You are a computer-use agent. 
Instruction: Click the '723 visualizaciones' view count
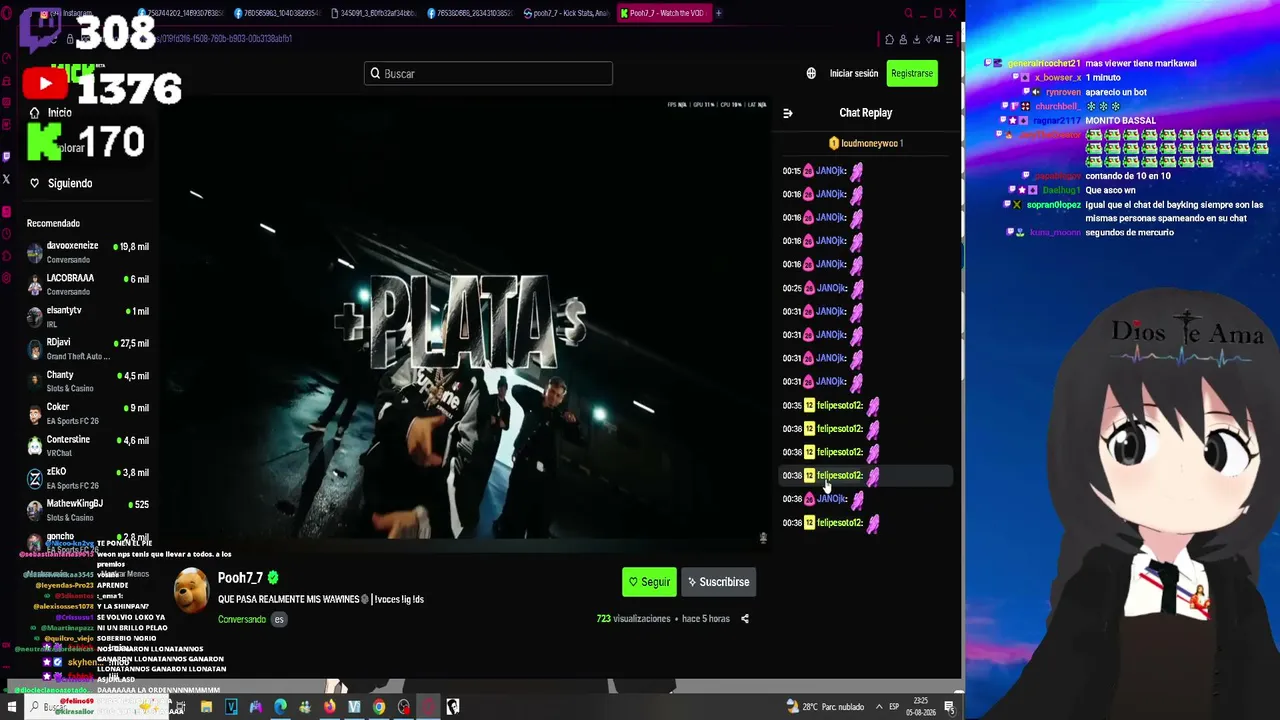(633, 619)
